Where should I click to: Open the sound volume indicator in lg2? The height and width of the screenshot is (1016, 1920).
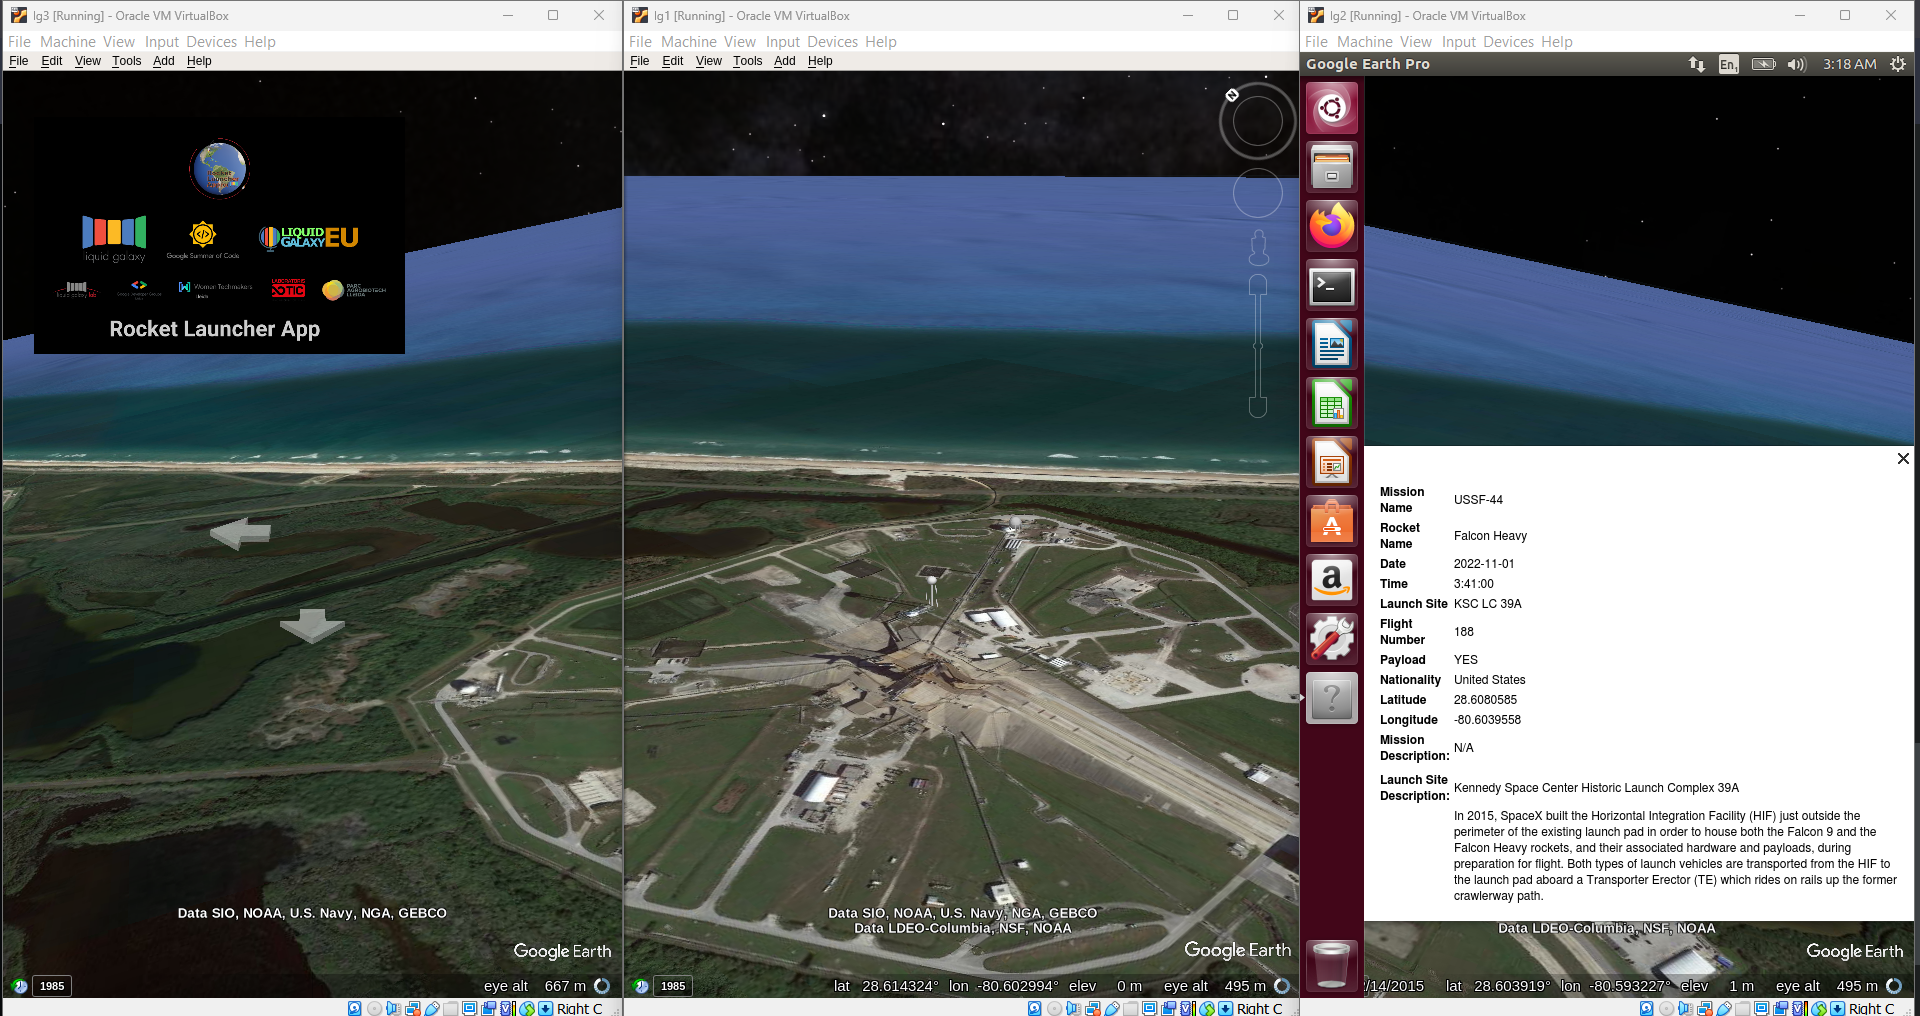click(1797, 64)
